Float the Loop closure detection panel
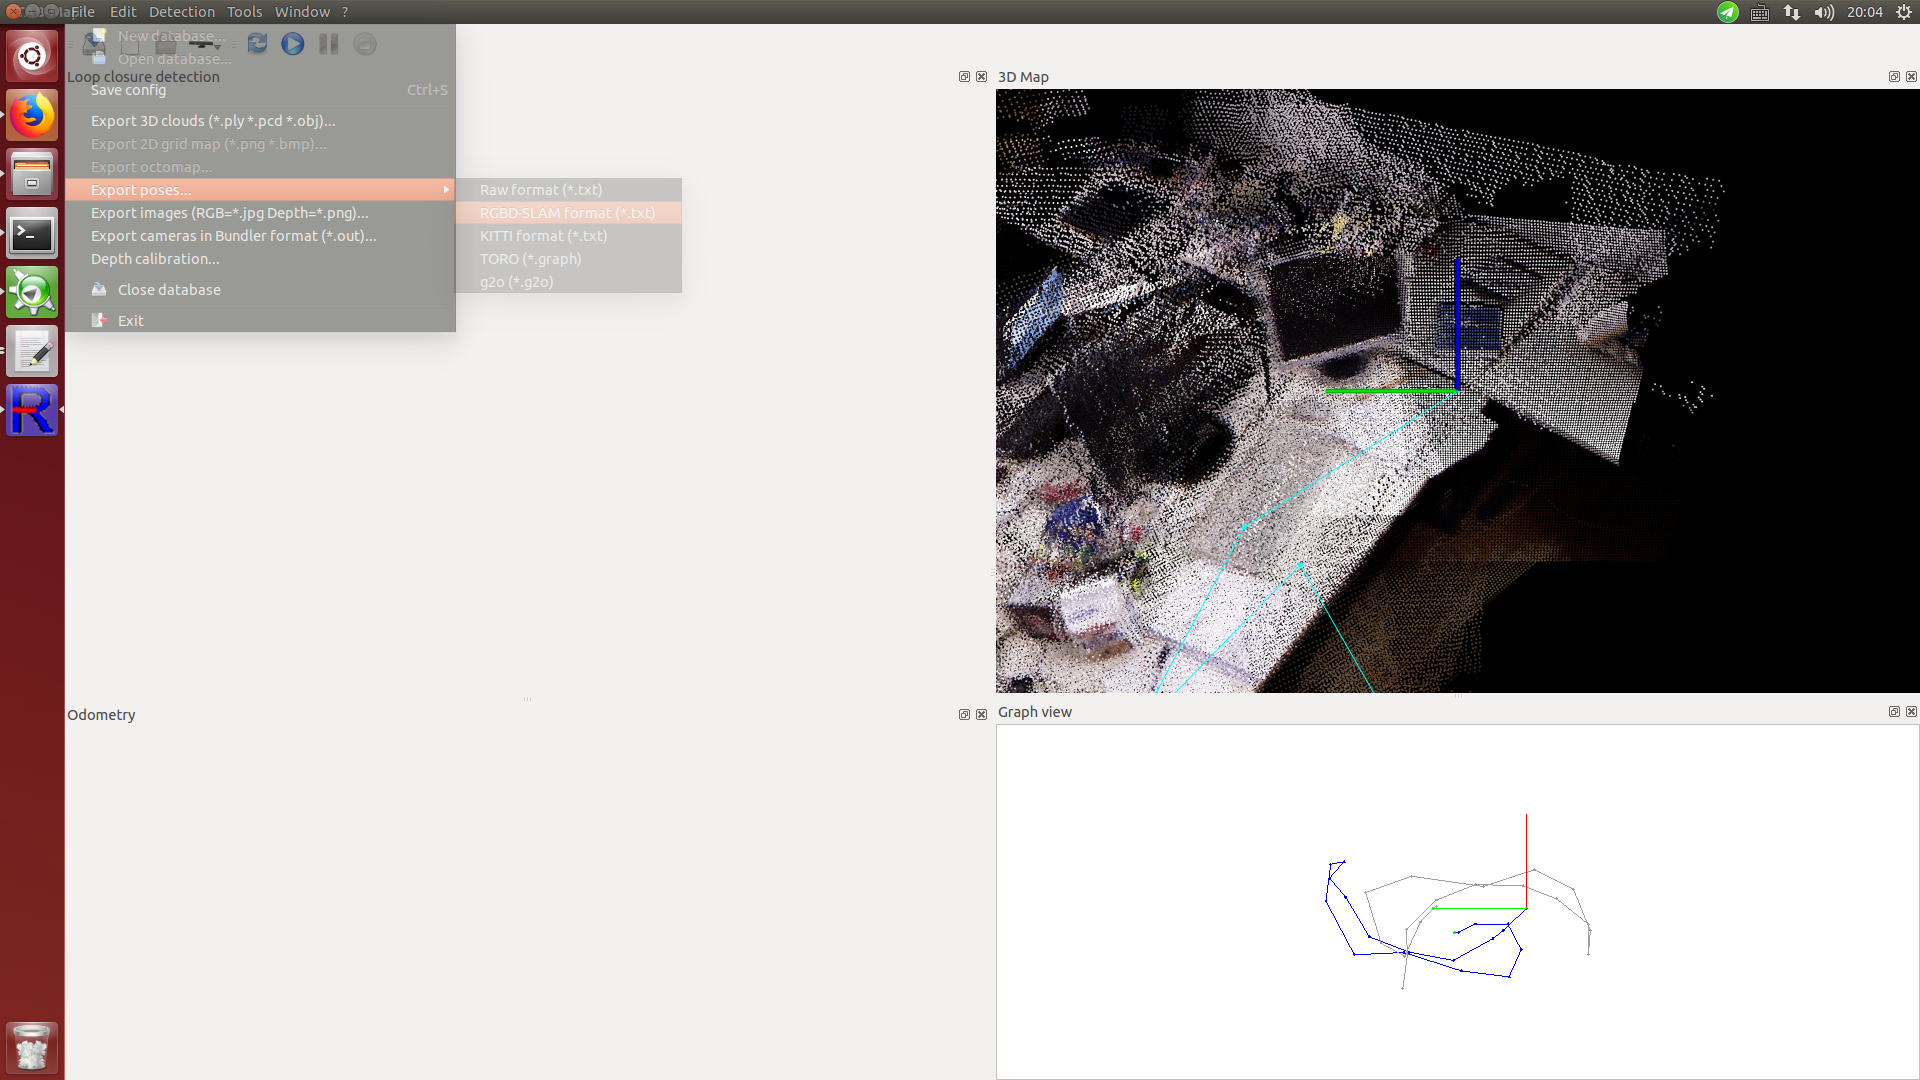1920x1080 pixels. tap(964, 77)
